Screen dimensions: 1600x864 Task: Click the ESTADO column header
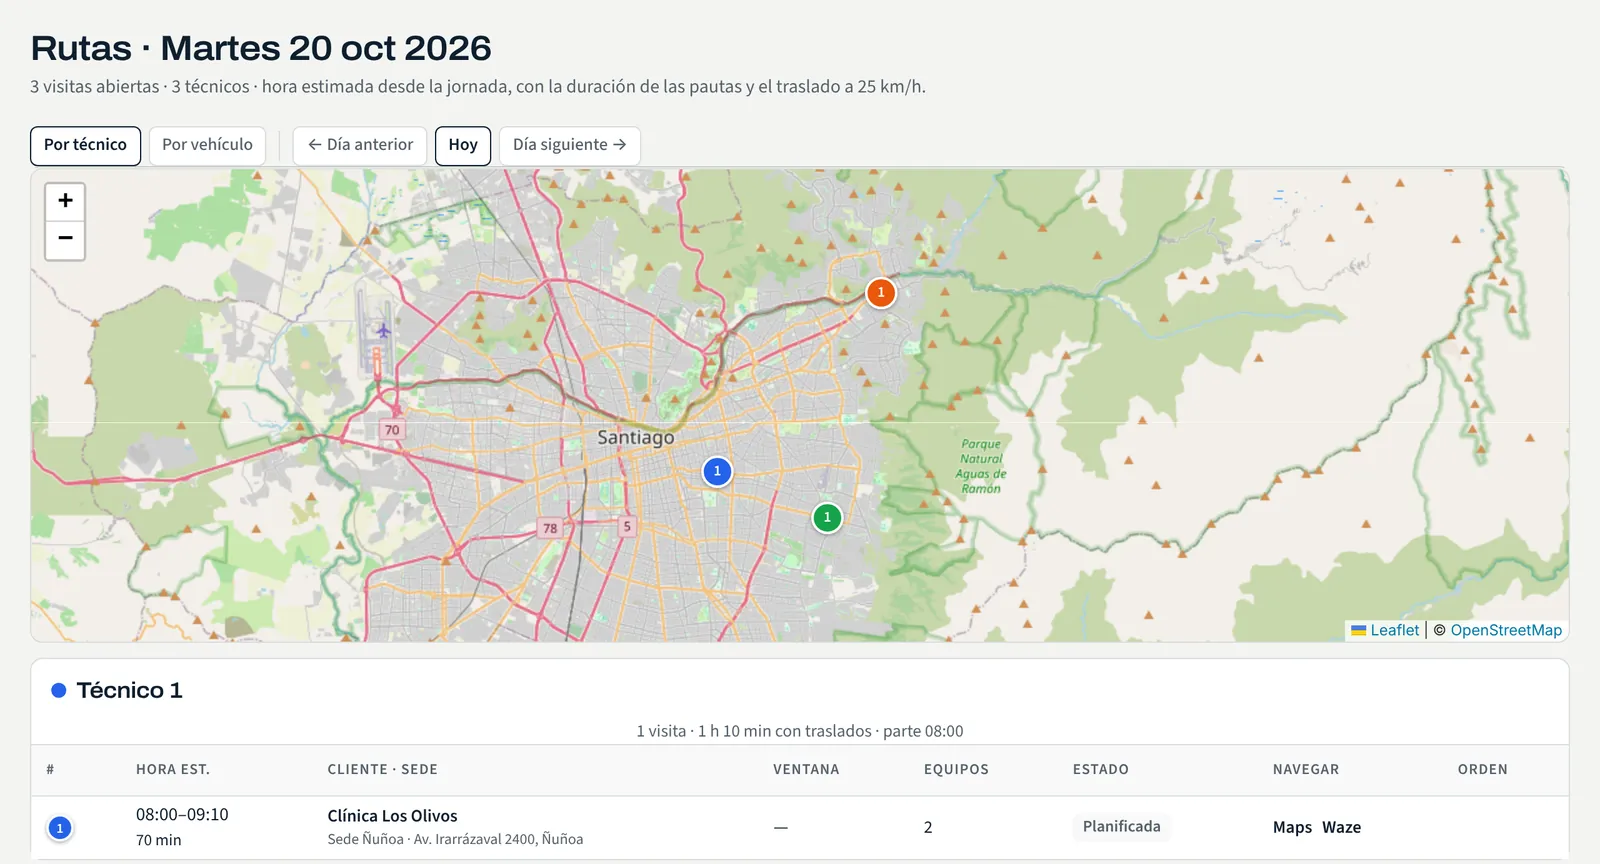click(1101, 769)
